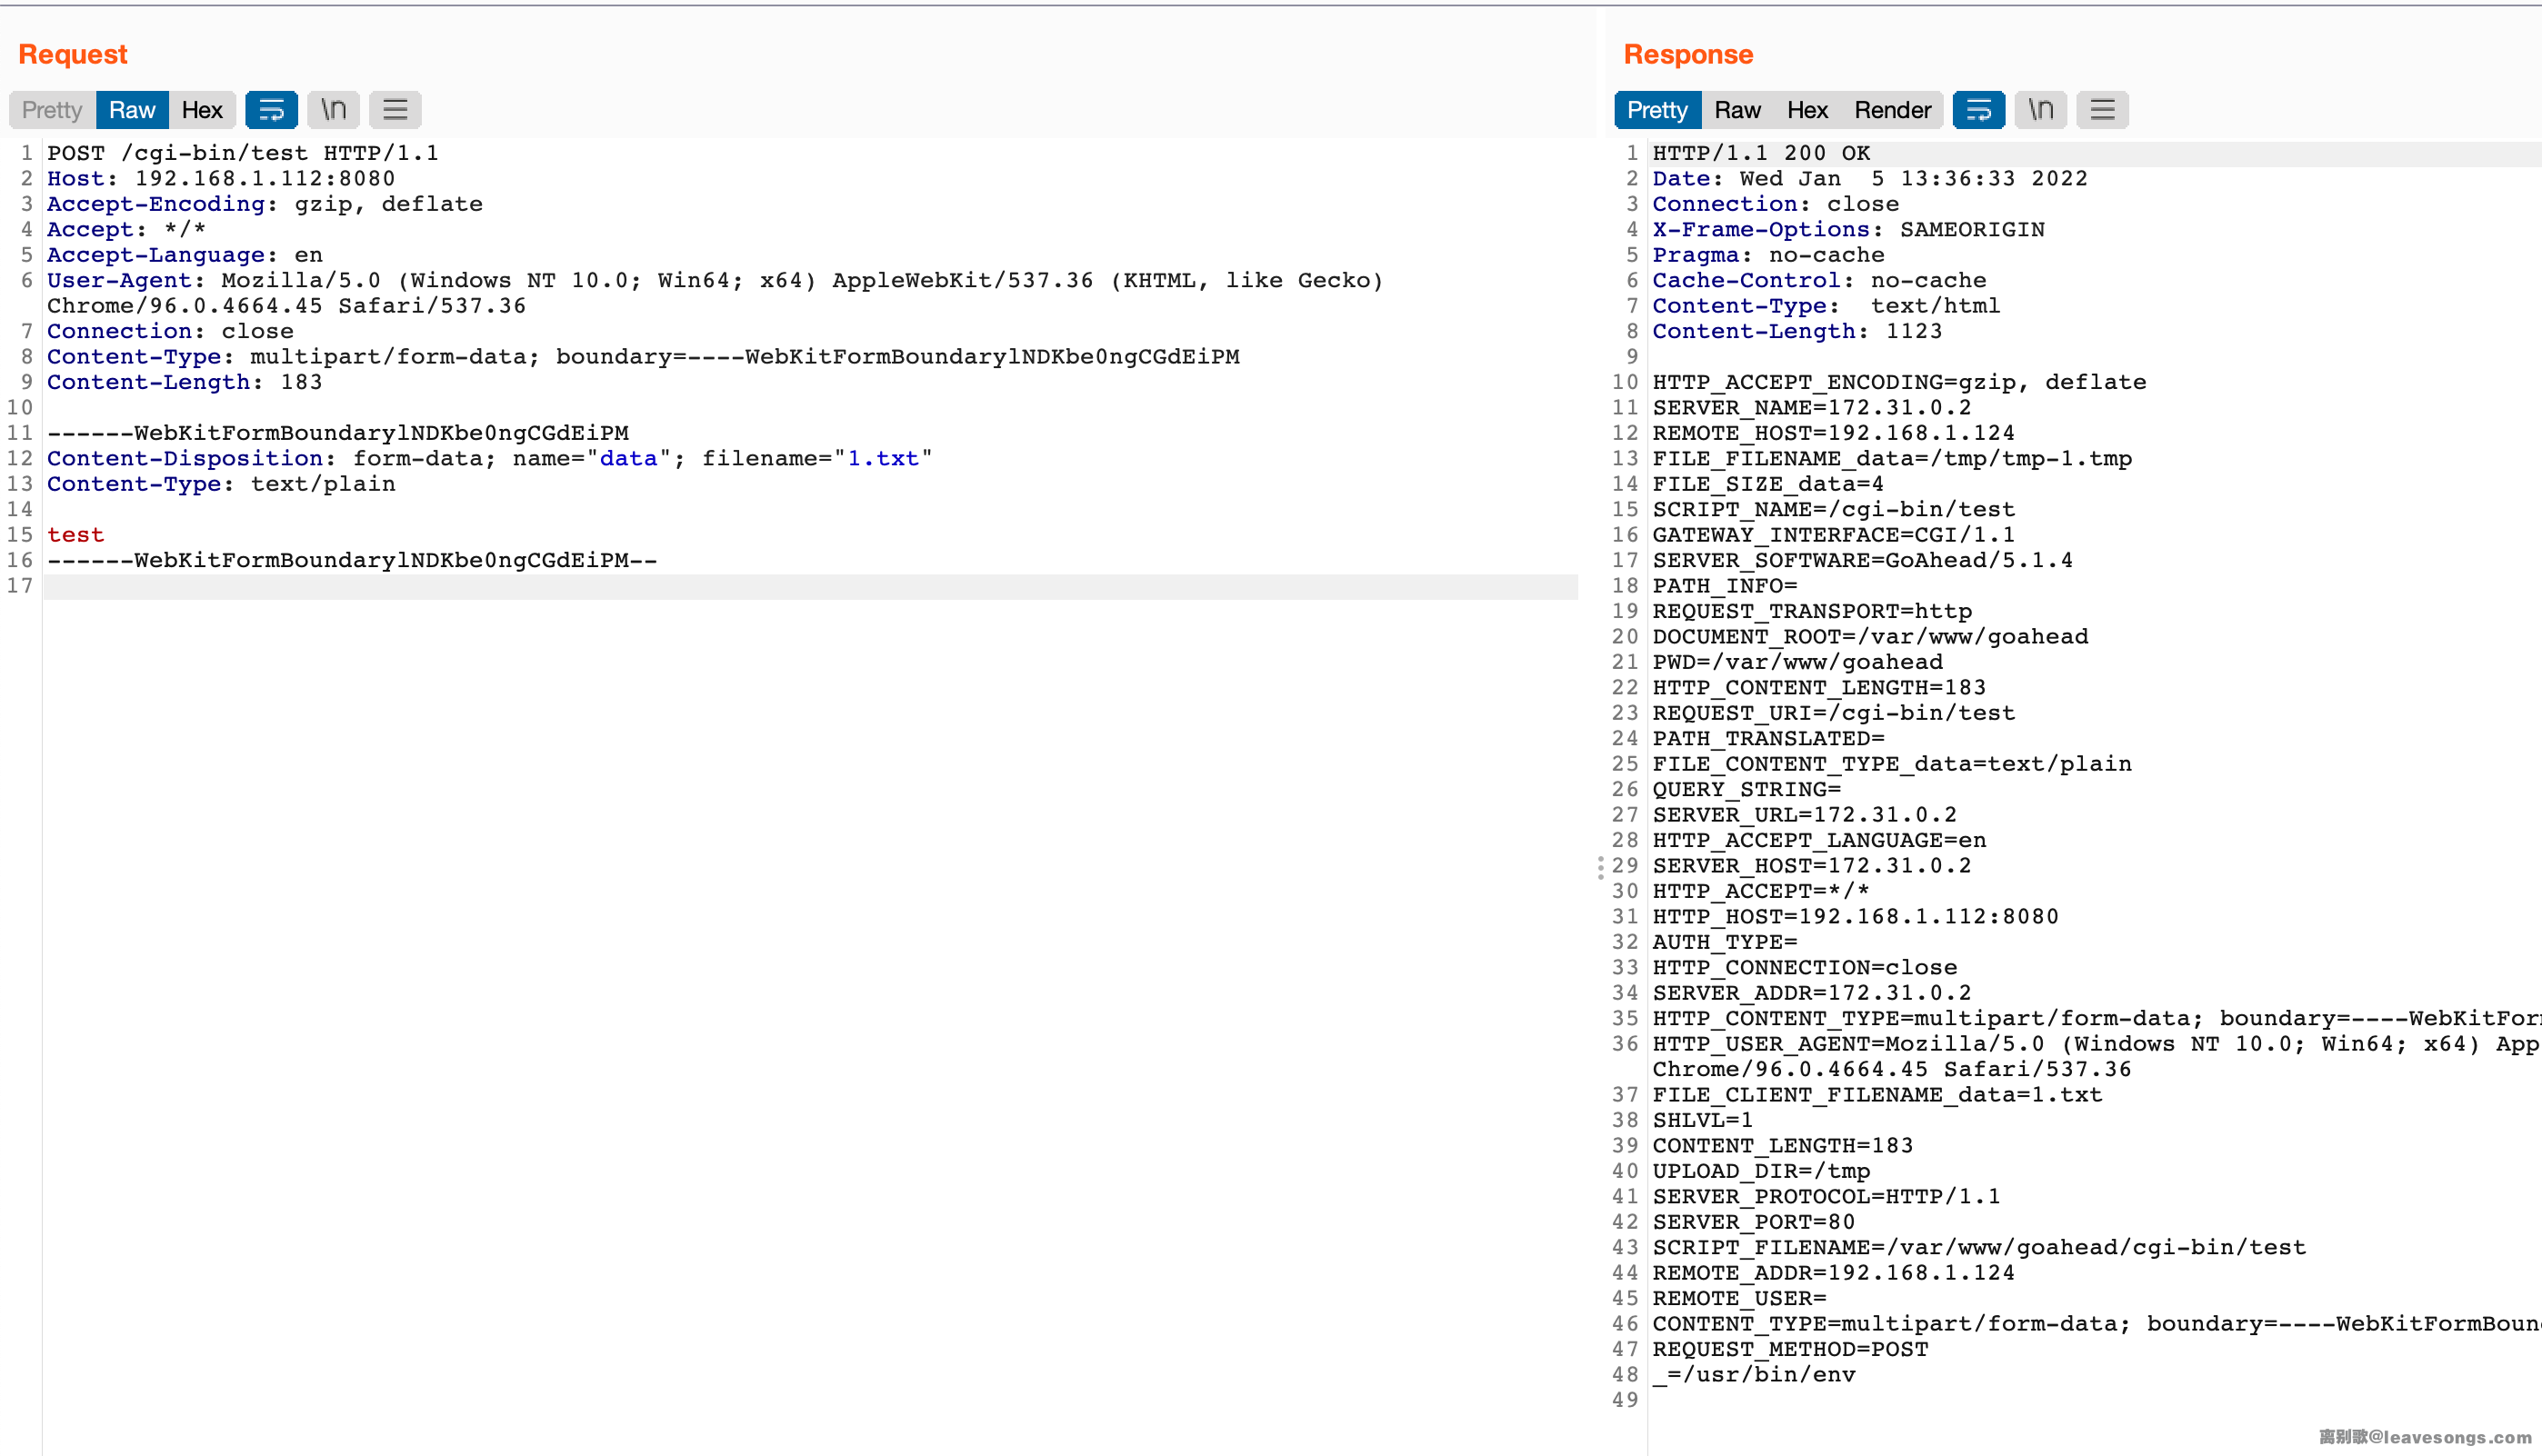Select the Raw tab in Request panel
Viewport: 2542px width, 1456px height.
(x=132, y=110)
